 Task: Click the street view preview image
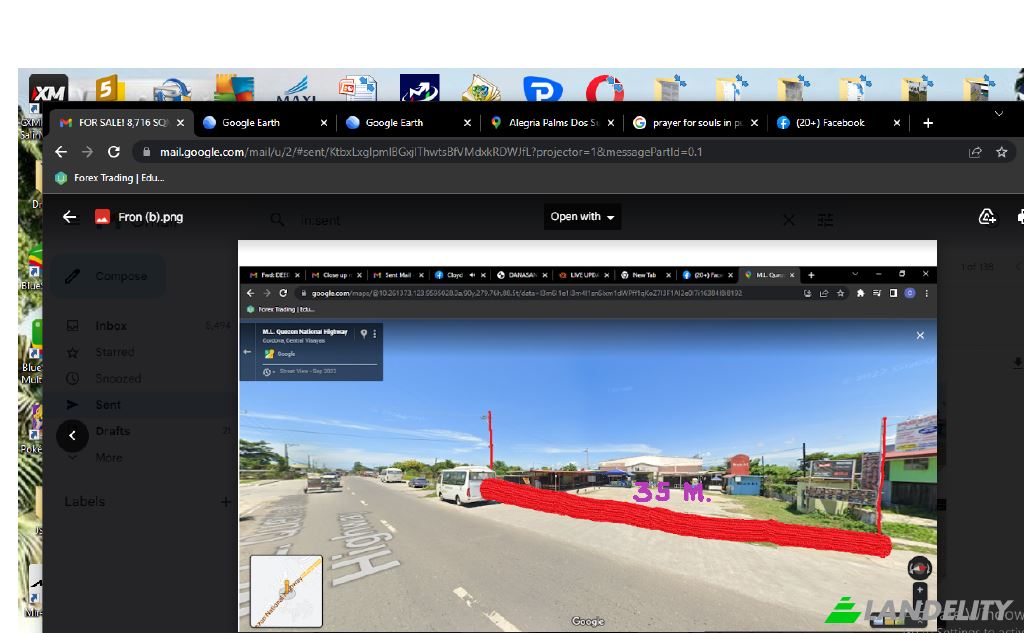(x=587, y=436)
